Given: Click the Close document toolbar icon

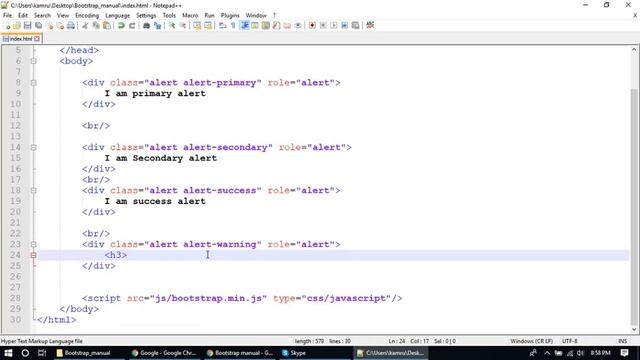Looking at the screenshot, I should pos(49,25).
